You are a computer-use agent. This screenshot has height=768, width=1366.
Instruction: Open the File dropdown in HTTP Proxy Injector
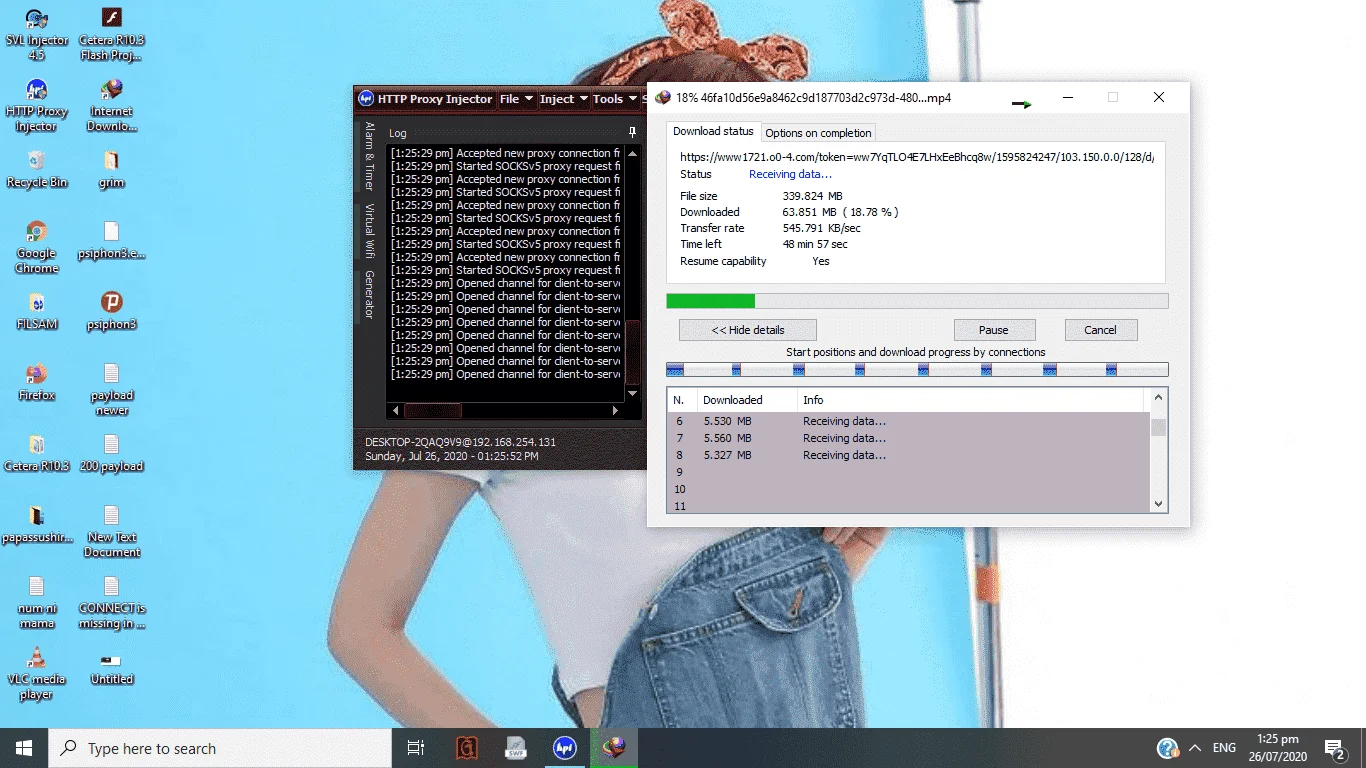point(516,99)
